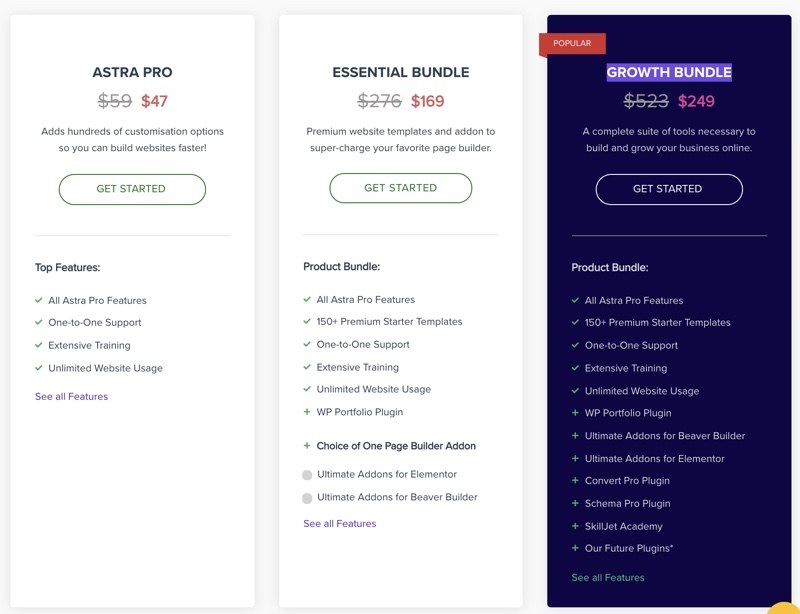Click plus icon beside WP Portfolio Plugin in Essential Bundle
Image resolution: width=800 pixels, height=614 pixels.
pyautogui.click(x=307, y=412)
